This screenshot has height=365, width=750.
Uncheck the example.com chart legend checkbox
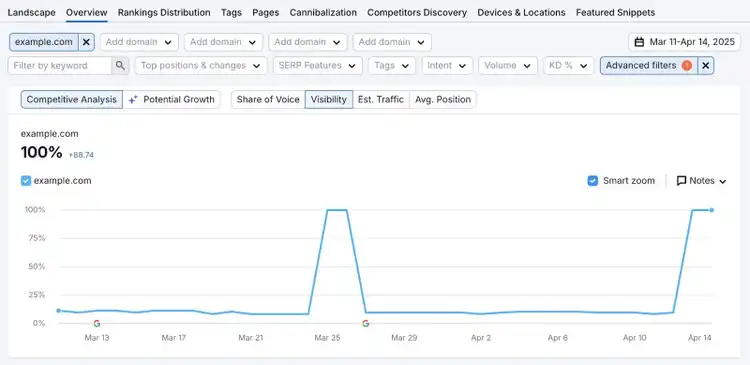(x=26, y=181)
